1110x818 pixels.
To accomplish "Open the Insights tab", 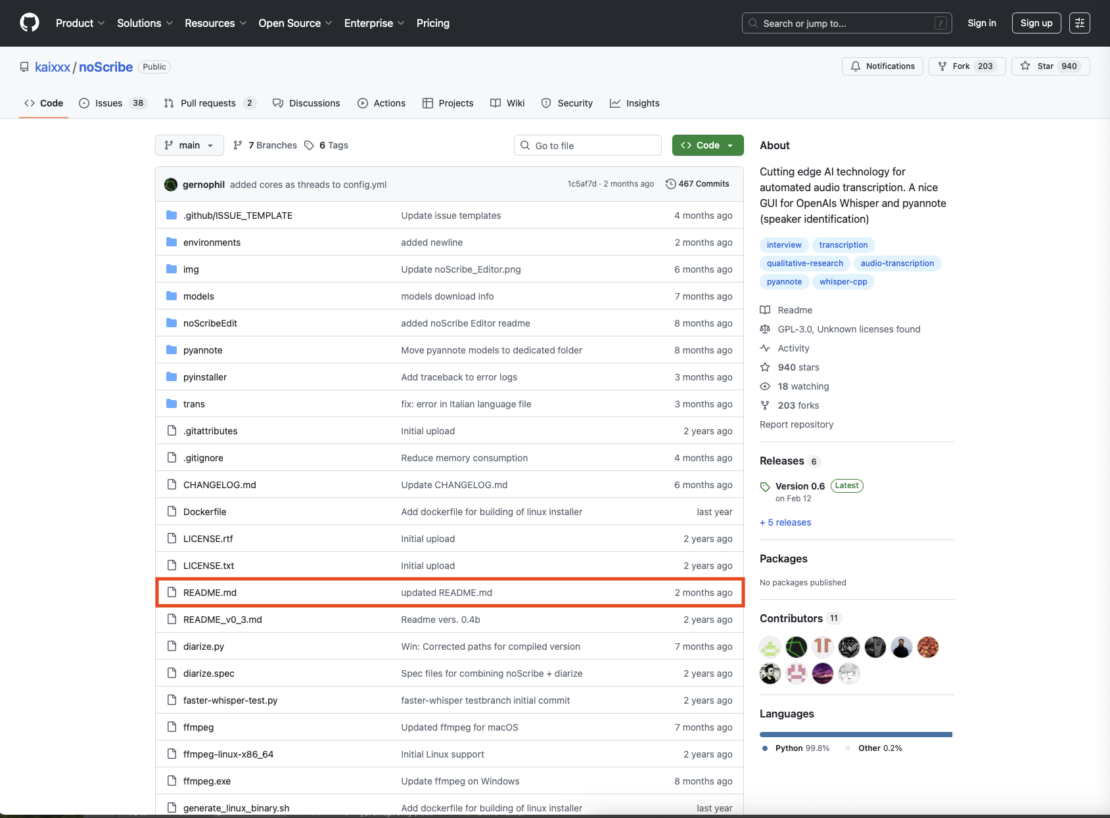I will coord(634,103).
